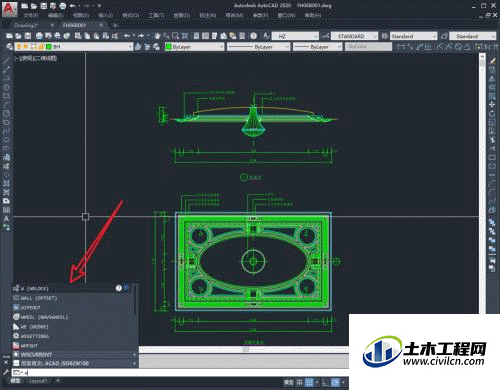
Task: Click the Plot printer icon in standard toolbar
Action: click(x=39, y=36)
